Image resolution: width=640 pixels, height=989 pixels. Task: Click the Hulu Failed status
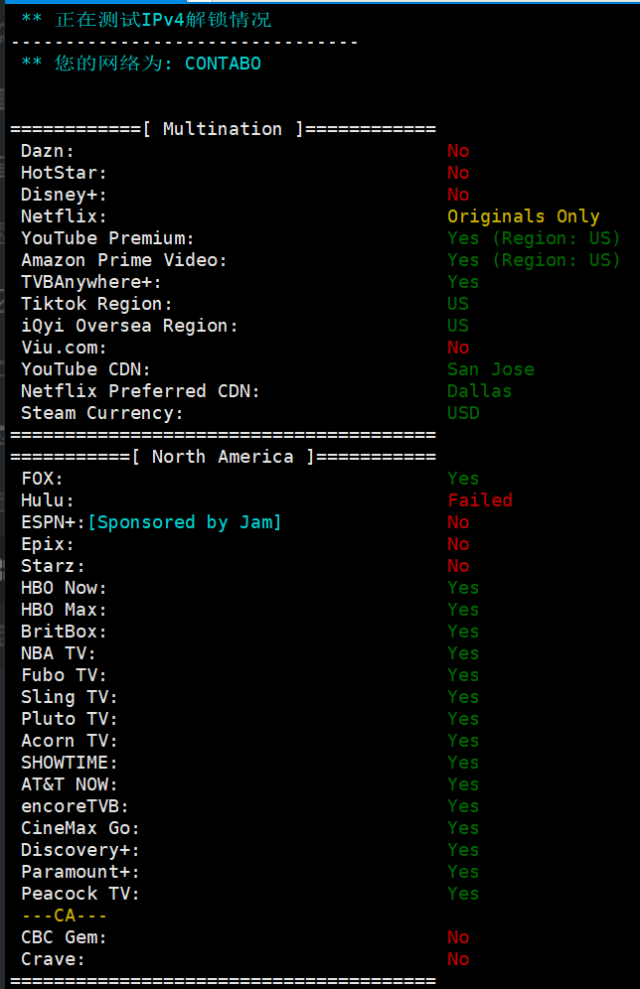tap(480, 500)
